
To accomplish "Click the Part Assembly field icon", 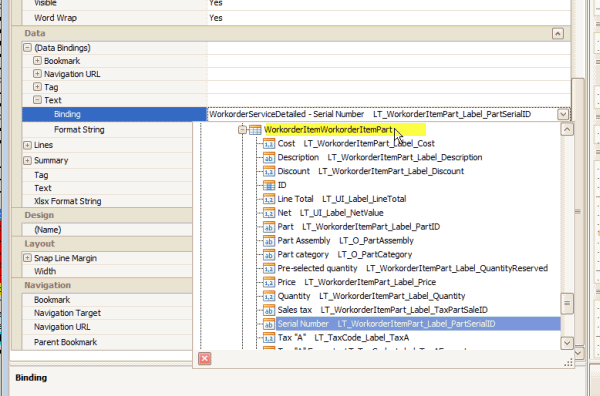I will point(269,241).
